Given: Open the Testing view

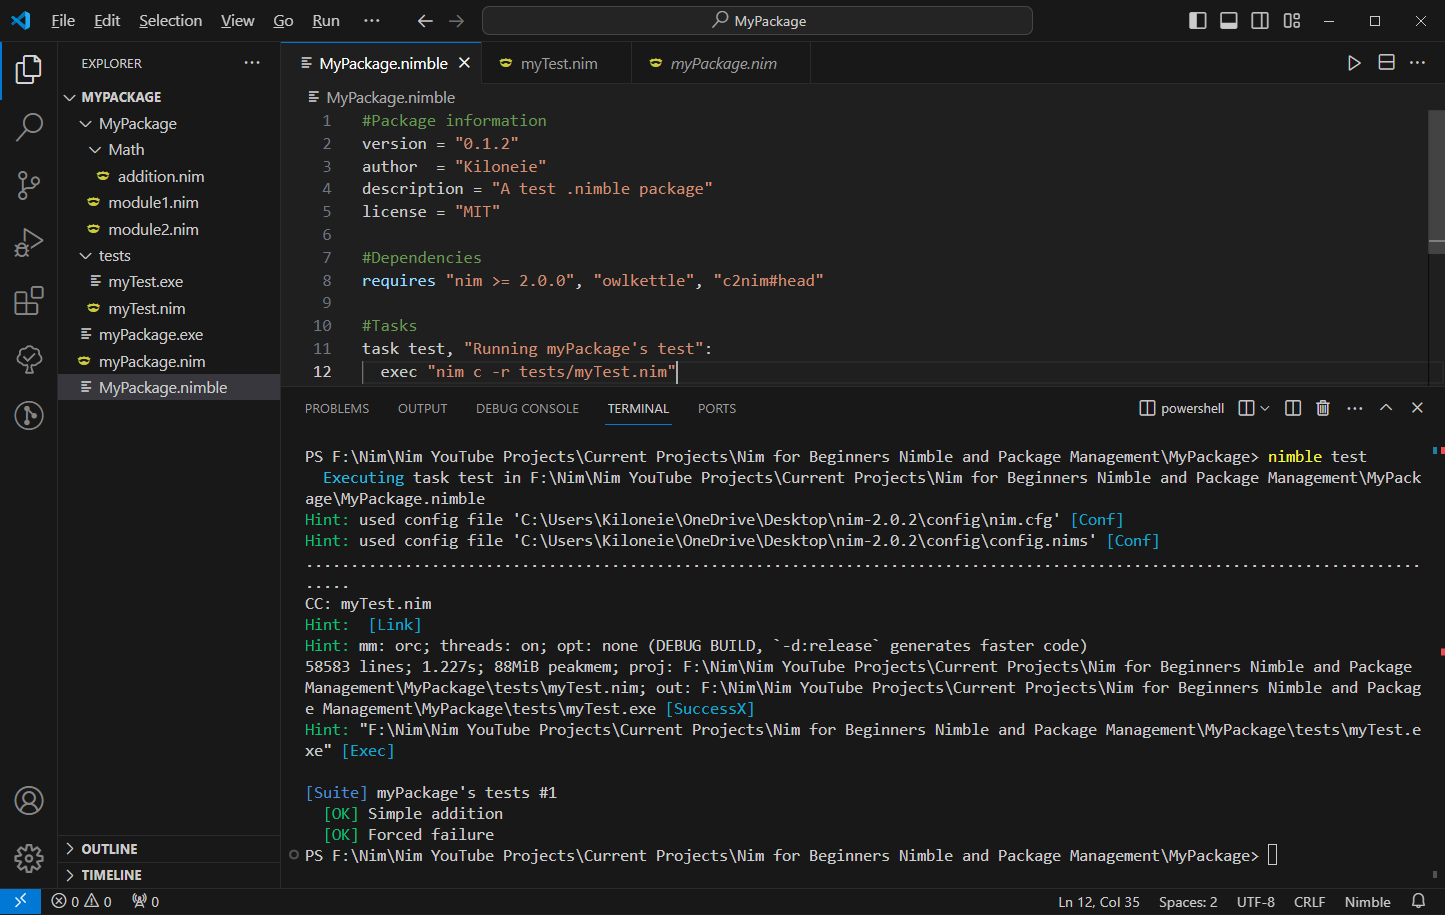Looking at the screenshot, I should tap(29, 358).
